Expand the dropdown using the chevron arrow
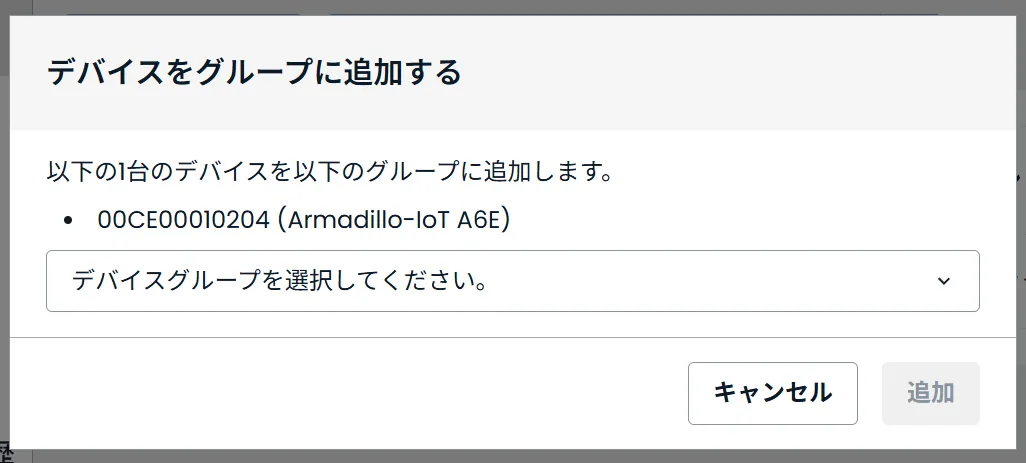The width and height of the screenshot is (1026, 463). click(x=943, y=281)
